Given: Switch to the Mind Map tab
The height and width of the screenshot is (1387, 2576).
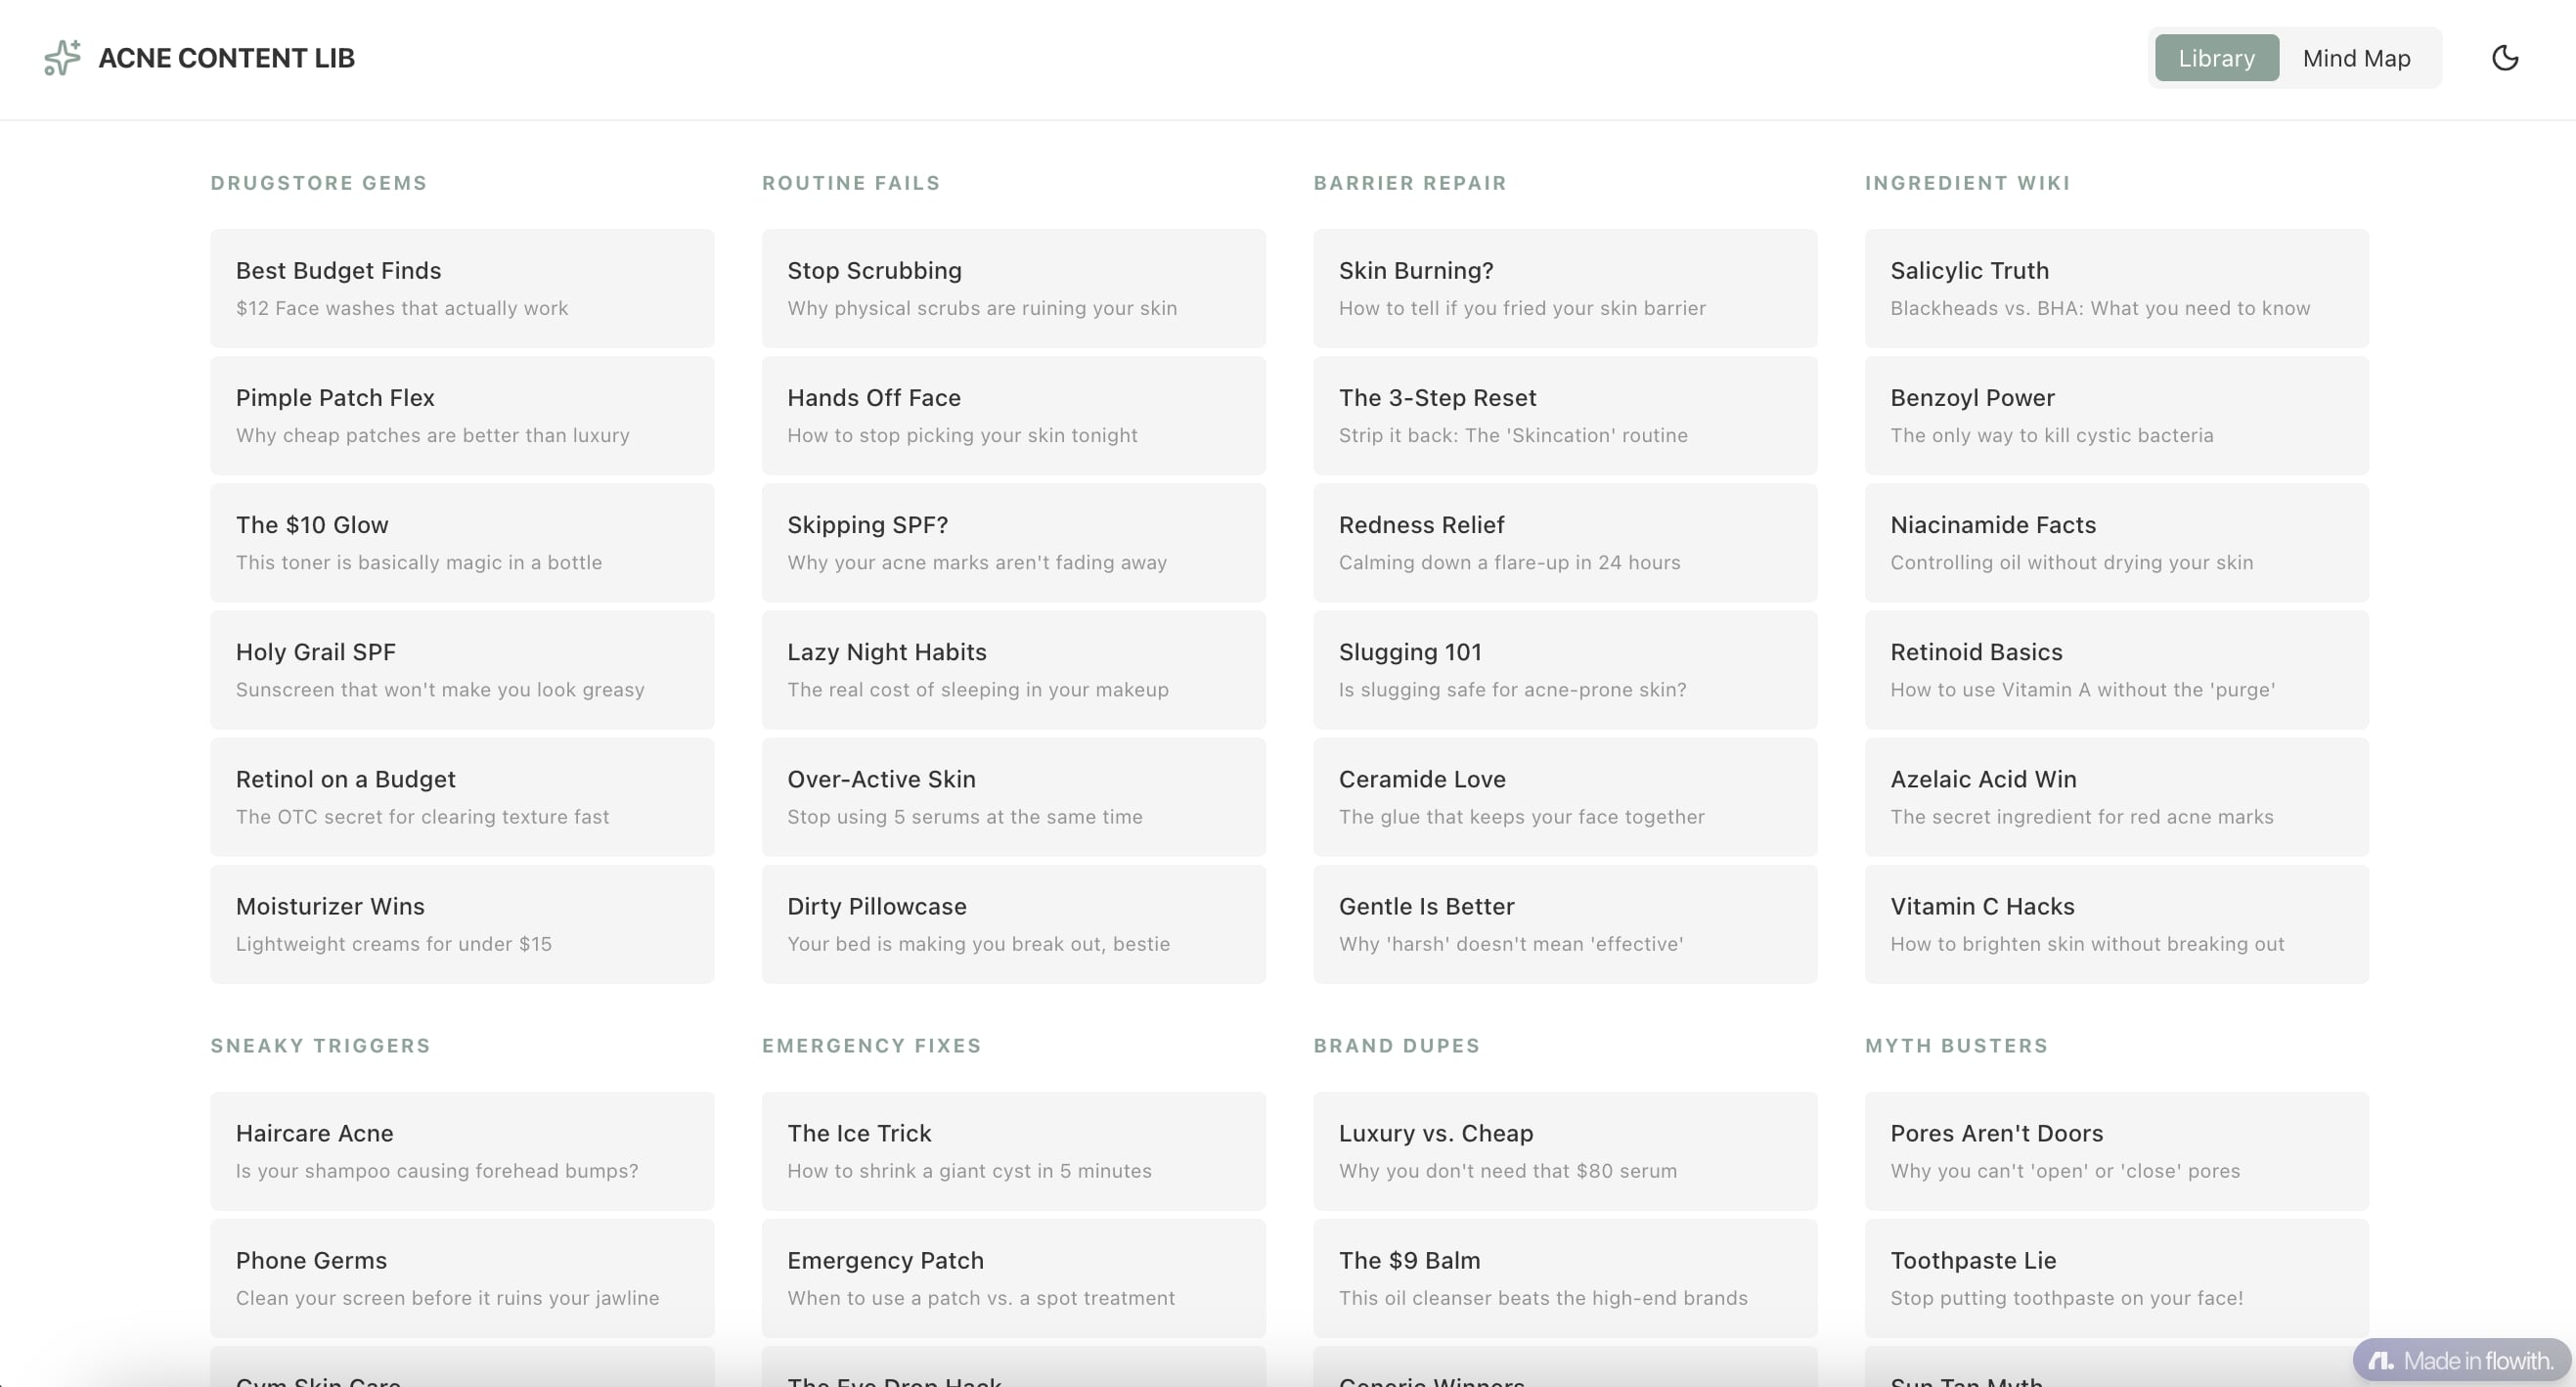Looking at the screenshot, I should pyautogui.click(x=2357, y=58).
